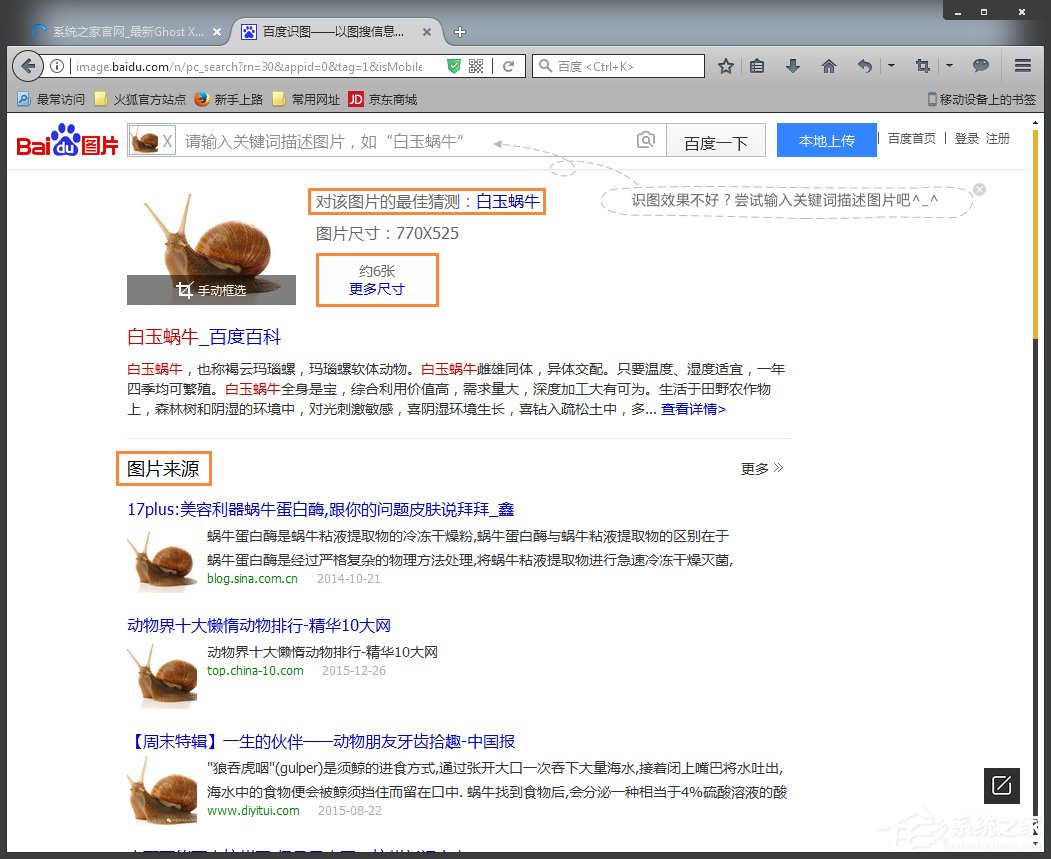Click the feedback pencil icon at bottom right
Image resolution: width=1051 pixels, height=859 pixels.
click(1001, 786)
